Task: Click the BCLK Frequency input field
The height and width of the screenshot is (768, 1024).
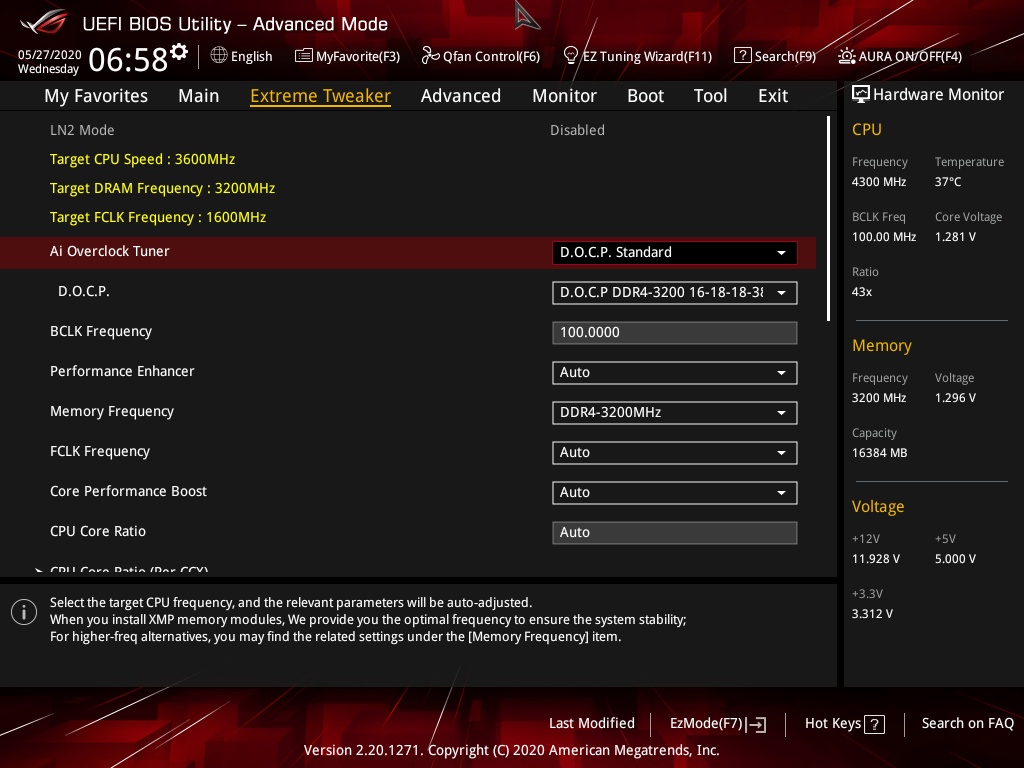Action: click(674, 333)
